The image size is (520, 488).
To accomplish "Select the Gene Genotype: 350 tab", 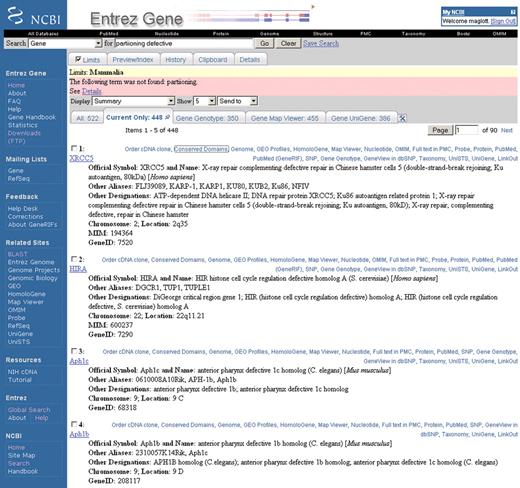I will (x=207, y=118).
